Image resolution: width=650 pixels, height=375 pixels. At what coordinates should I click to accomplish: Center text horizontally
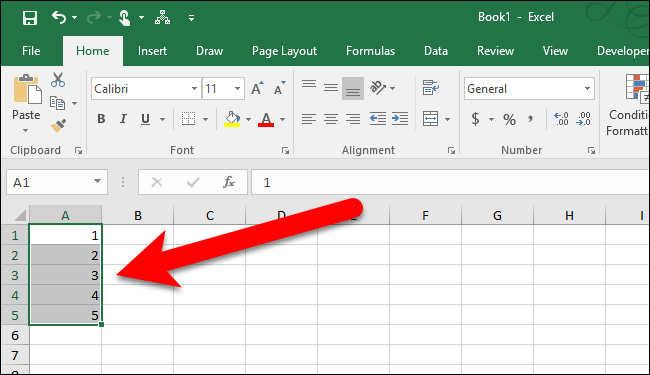coord(331,119)
